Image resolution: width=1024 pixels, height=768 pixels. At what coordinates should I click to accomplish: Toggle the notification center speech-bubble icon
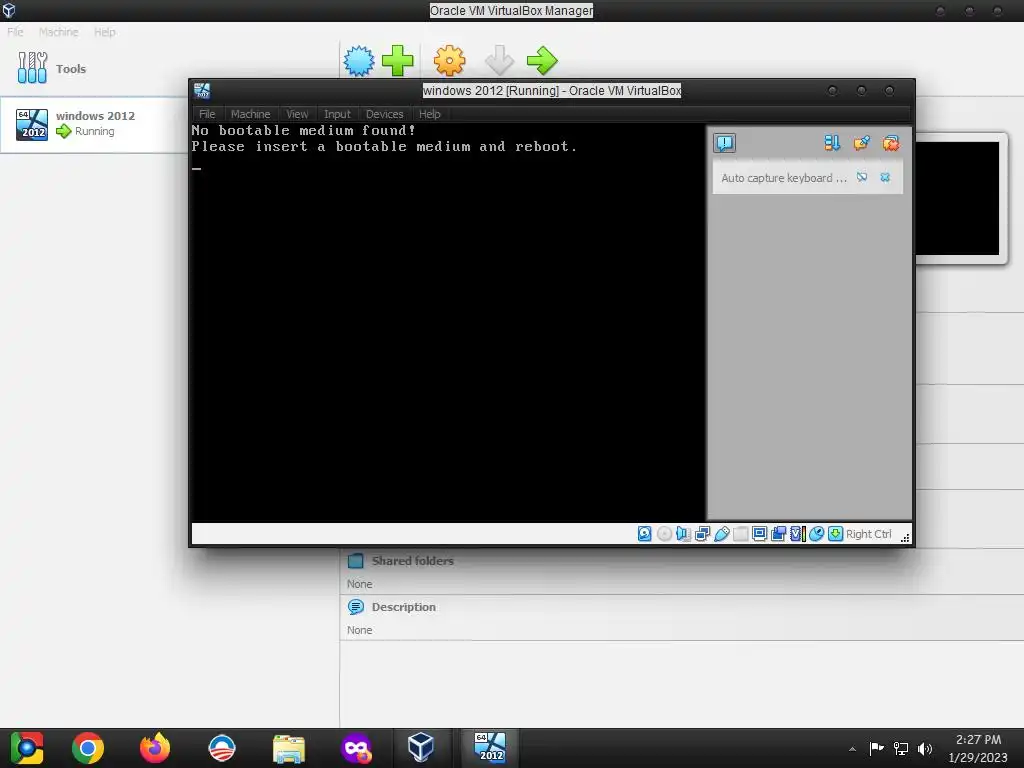(x=724, y=143)
